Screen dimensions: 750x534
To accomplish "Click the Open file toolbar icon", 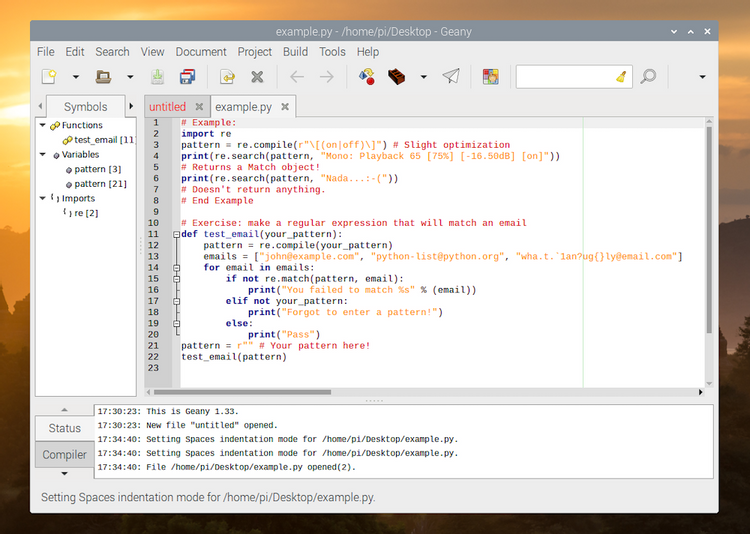I will pos(103,76).
